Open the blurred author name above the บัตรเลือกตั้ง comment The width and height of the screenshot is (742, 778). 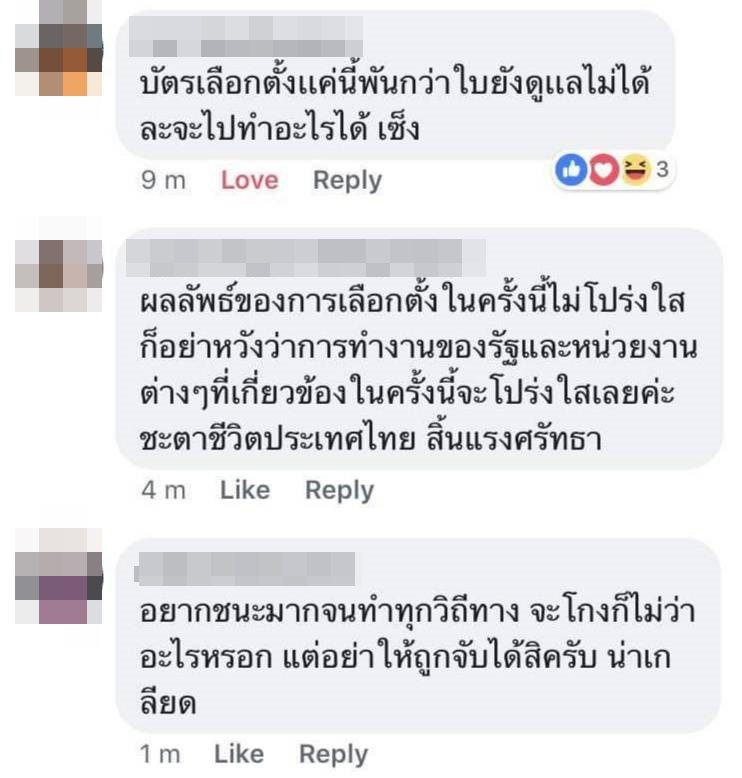point(246,36)
